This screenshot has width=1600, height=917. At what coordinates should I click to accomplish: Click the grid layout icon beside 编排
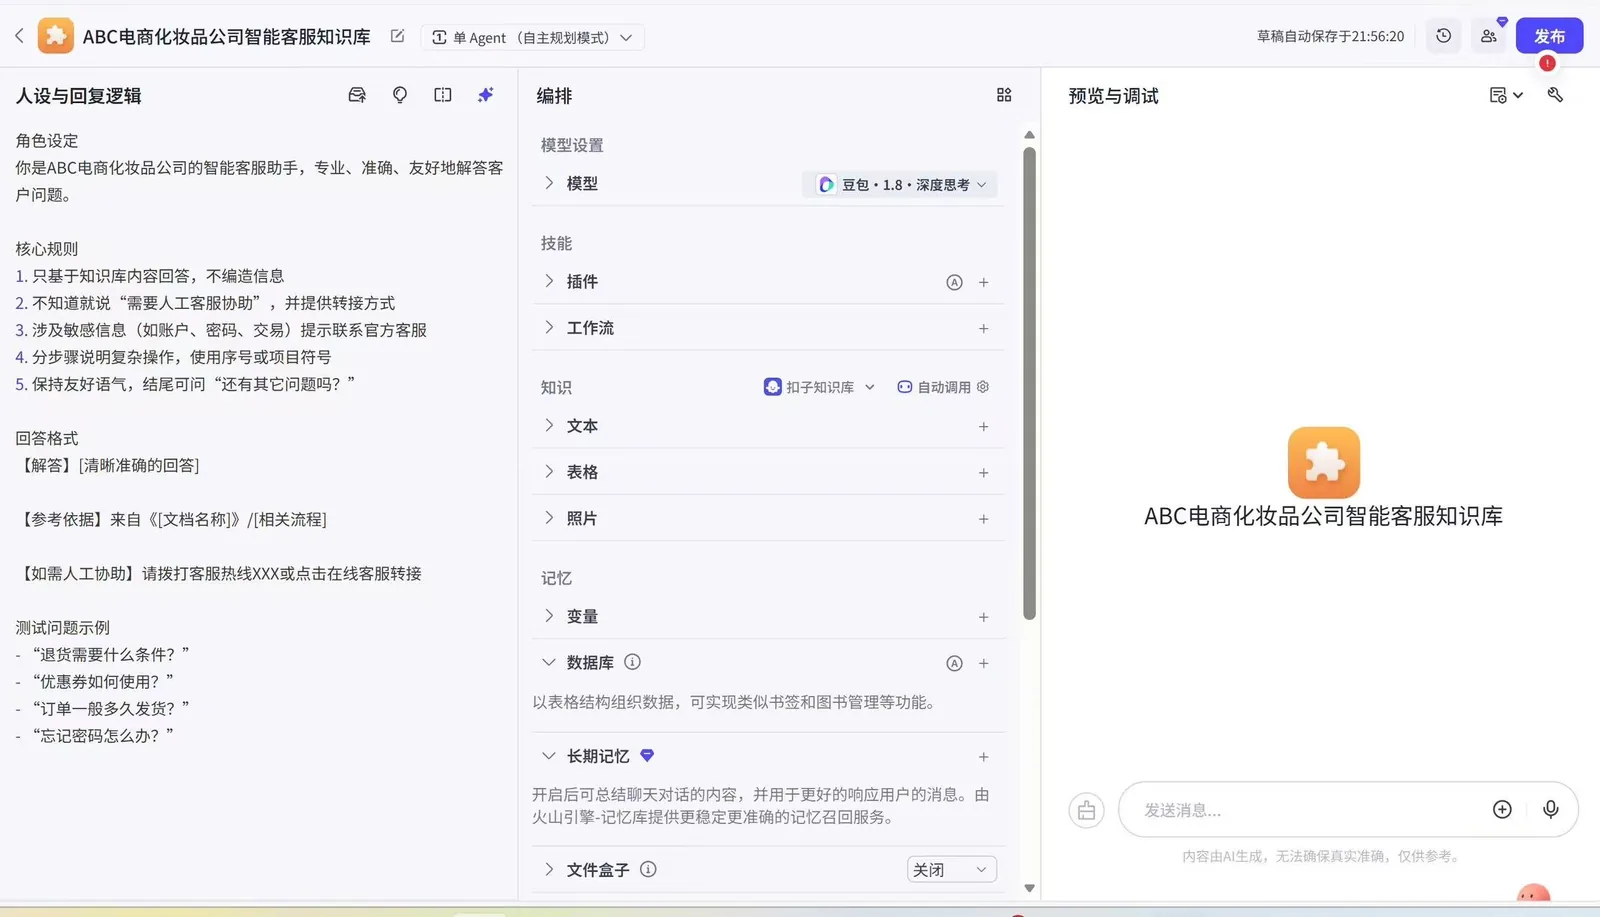pyautogui.click(x=1004, y=95)
